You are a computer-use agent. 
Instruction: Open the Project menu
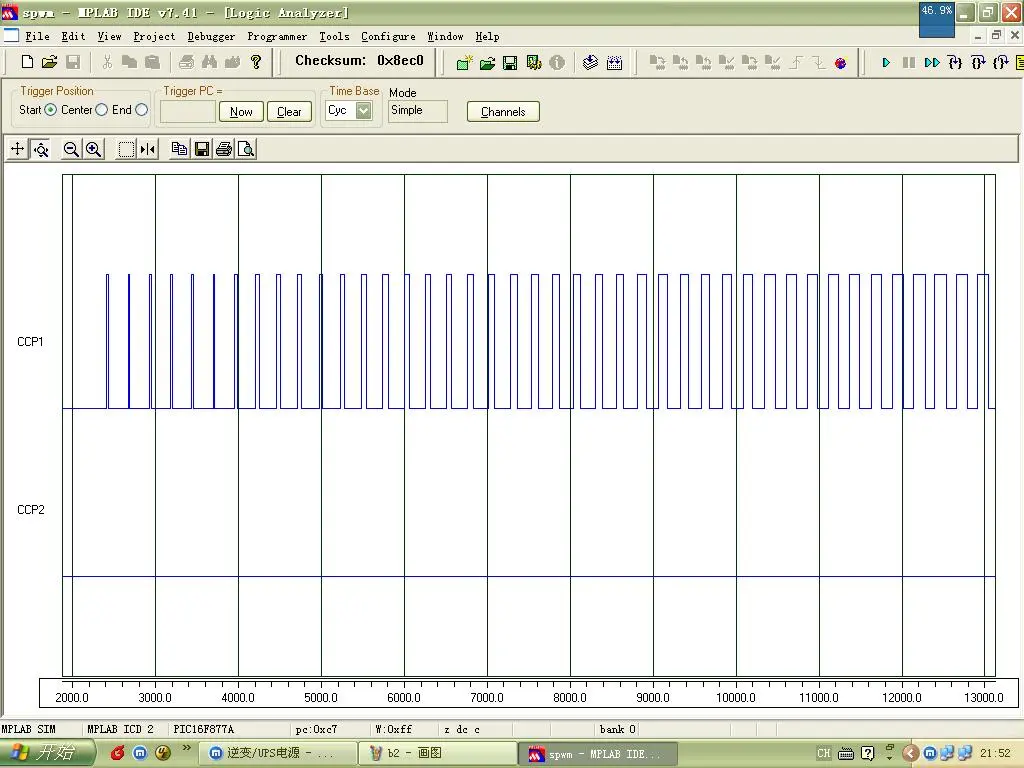(x=154, y=37)
